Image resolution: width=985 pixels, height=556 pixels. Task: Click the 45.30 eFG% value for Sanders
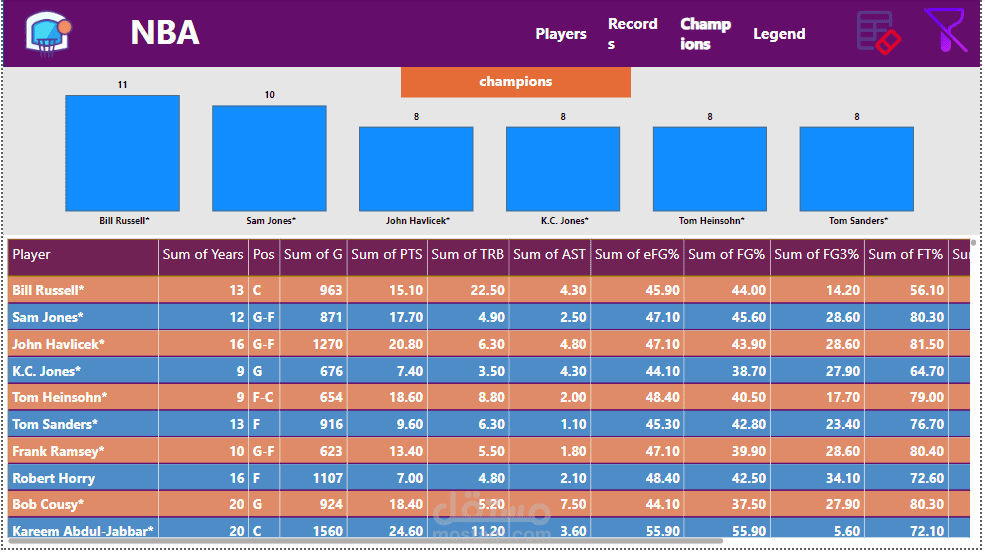(663, 425)
